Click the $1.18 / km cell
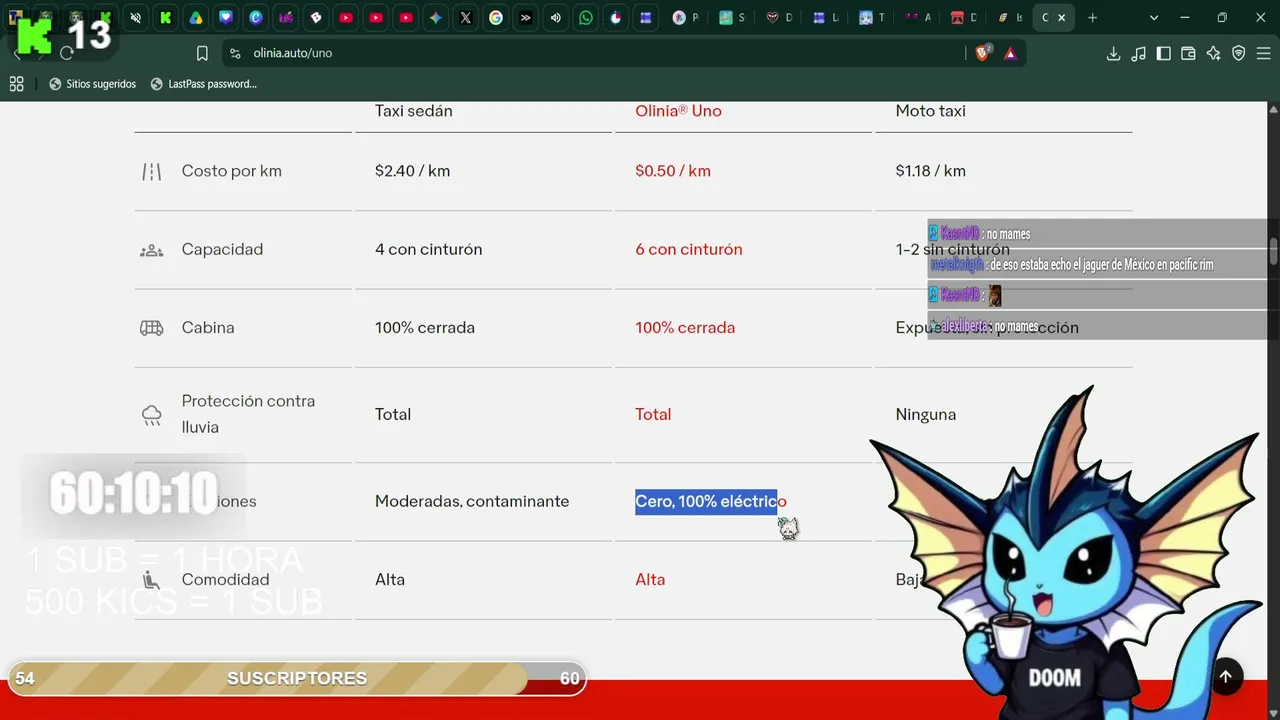 (931, 171)
